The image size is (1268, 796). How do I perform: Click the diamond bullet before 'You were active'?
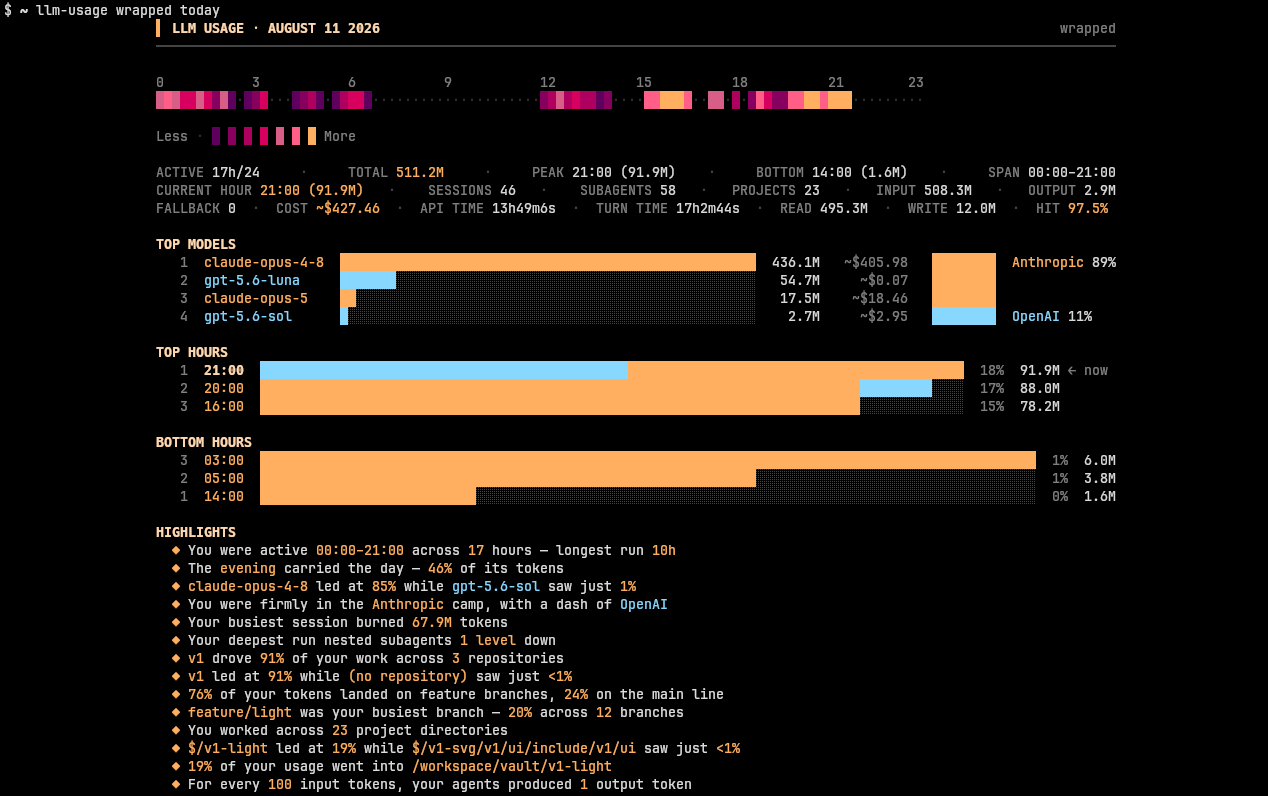tap(176, 551)
